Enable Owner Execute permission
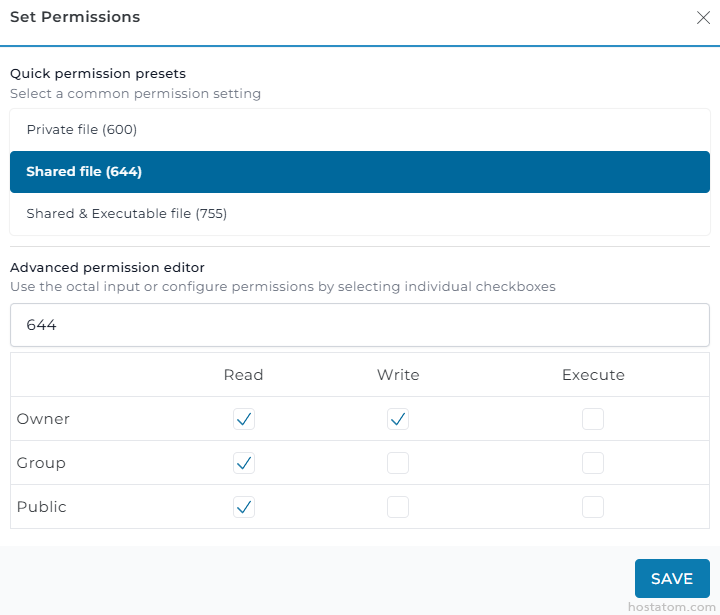This screenshot has height=615, width=720. (x=593, y=419)
